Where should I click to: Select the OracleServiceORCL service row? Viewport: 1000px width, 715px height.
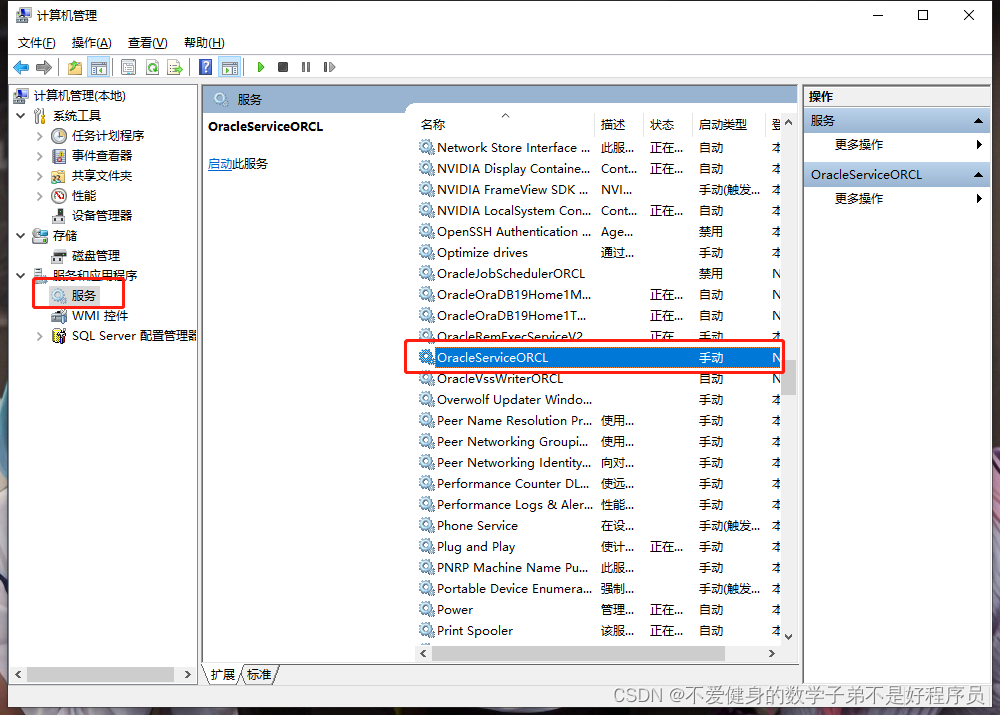pos(599,358)
